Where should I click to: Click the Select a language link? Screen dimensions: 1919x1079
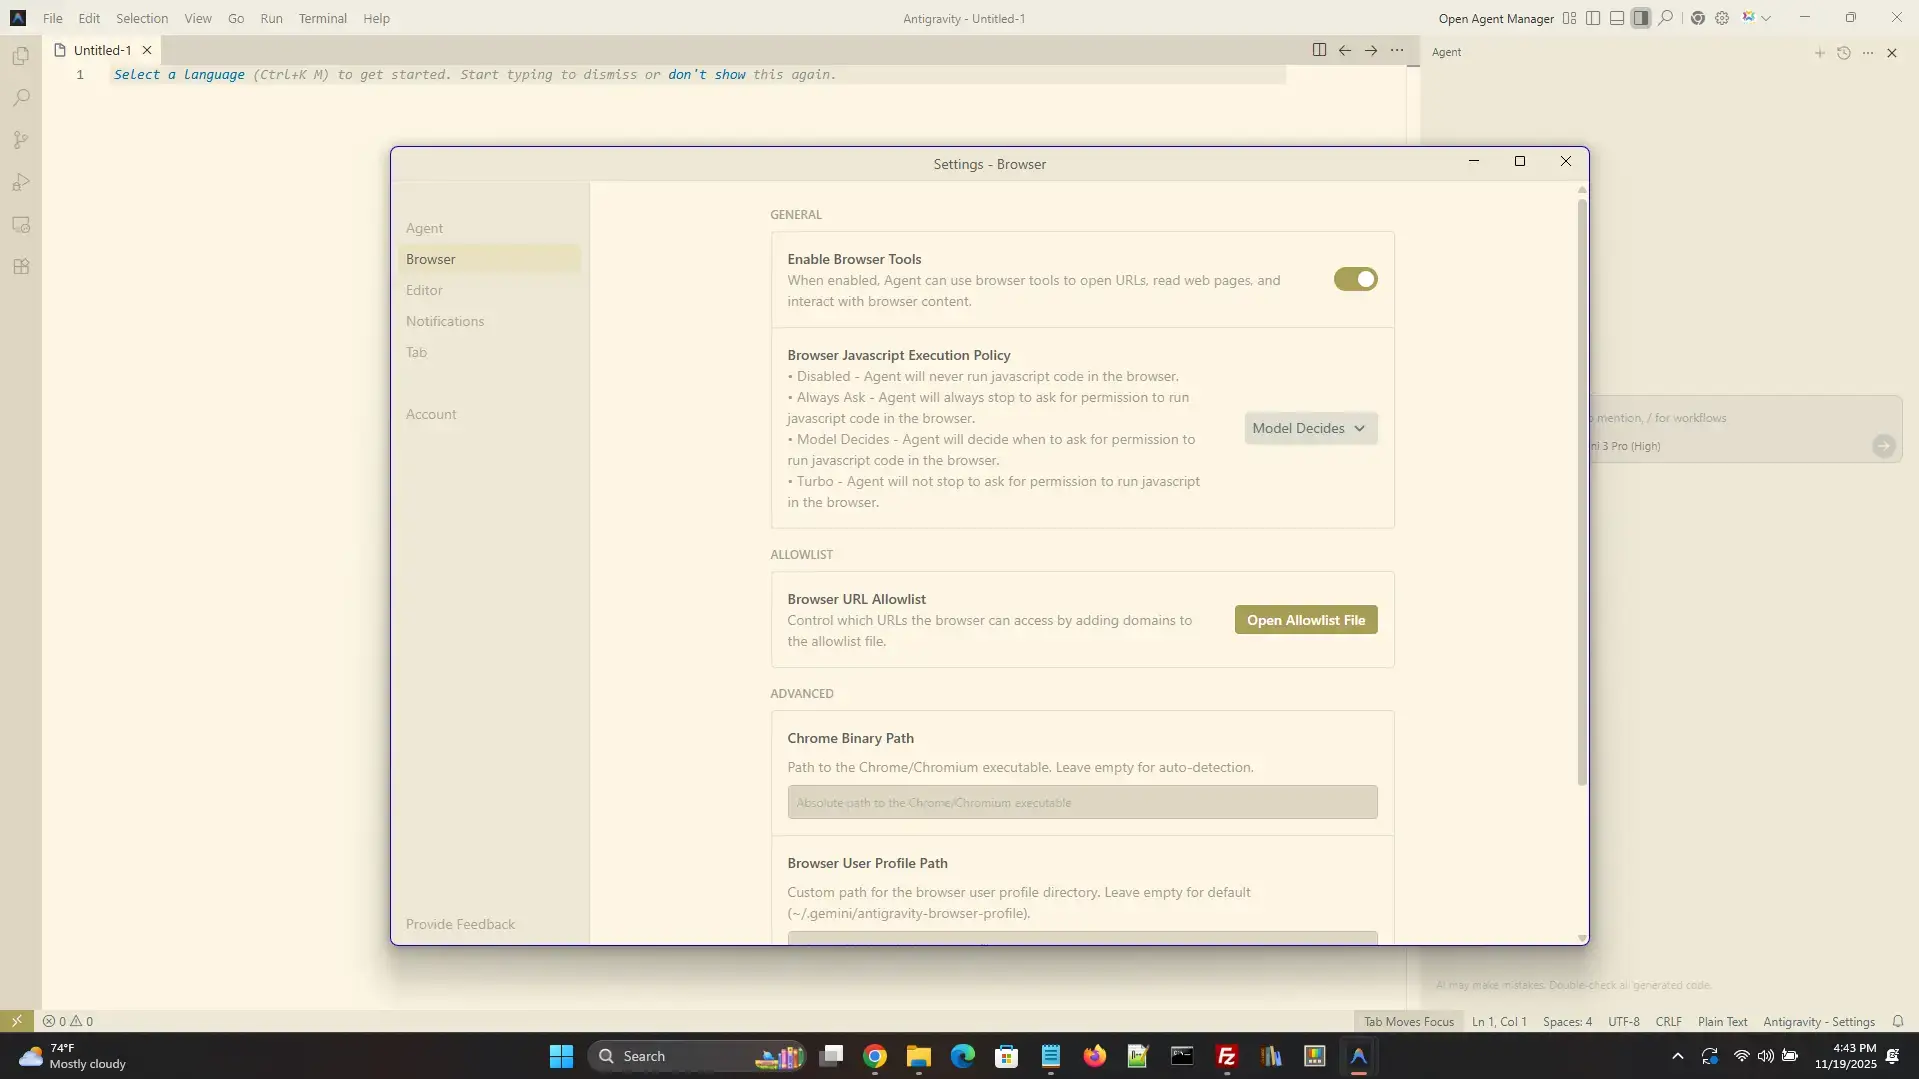click(x=179, y=74)
